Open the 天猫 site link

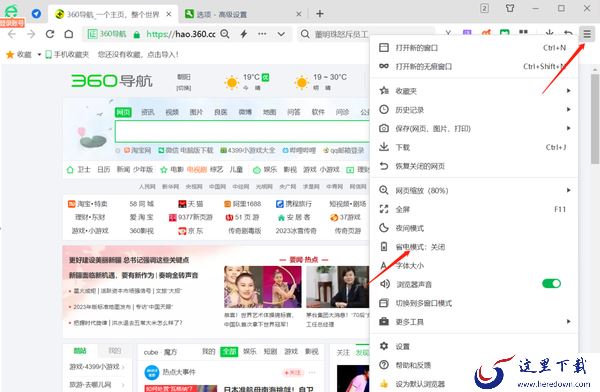(x=191, y=204)
